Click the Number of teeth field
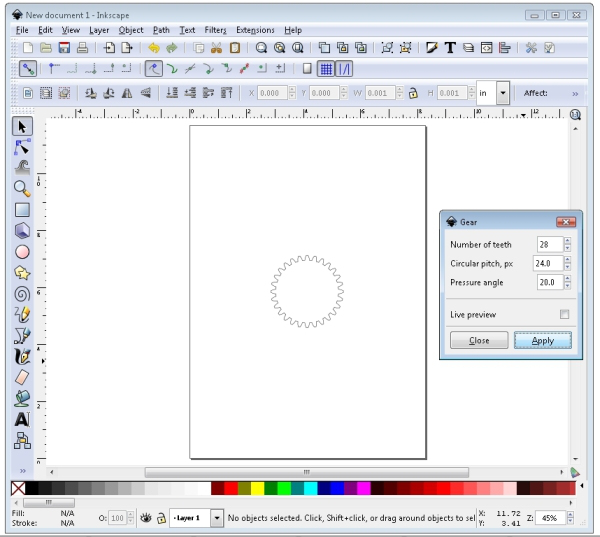600x537 pixels. click(x=550, y=244)
